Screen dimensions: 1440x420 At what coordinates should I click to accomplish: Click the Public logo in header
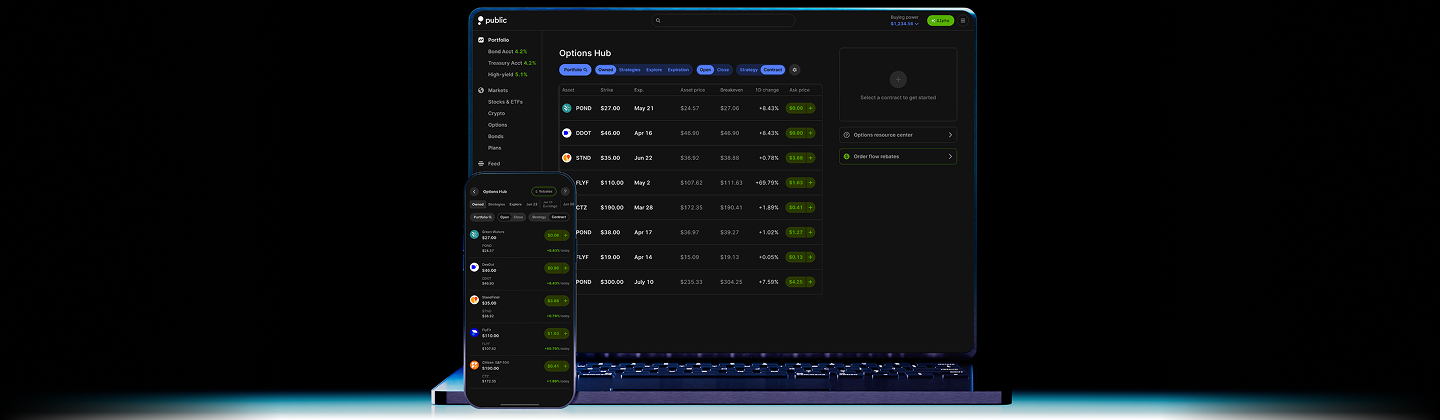[x=492, y=20]
